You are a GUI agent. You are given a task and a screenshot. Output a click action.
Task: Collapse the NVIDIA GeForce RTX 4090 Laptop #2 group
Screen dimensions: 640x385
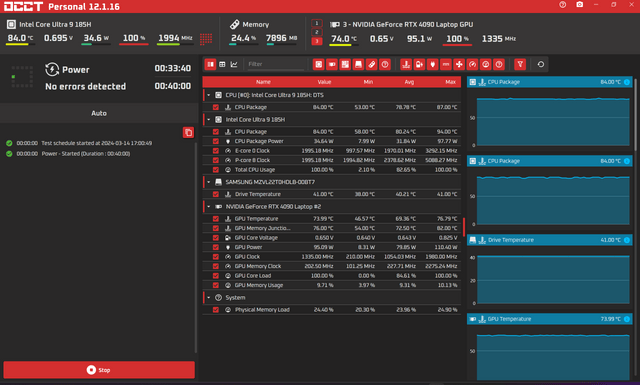click(209, 207)
